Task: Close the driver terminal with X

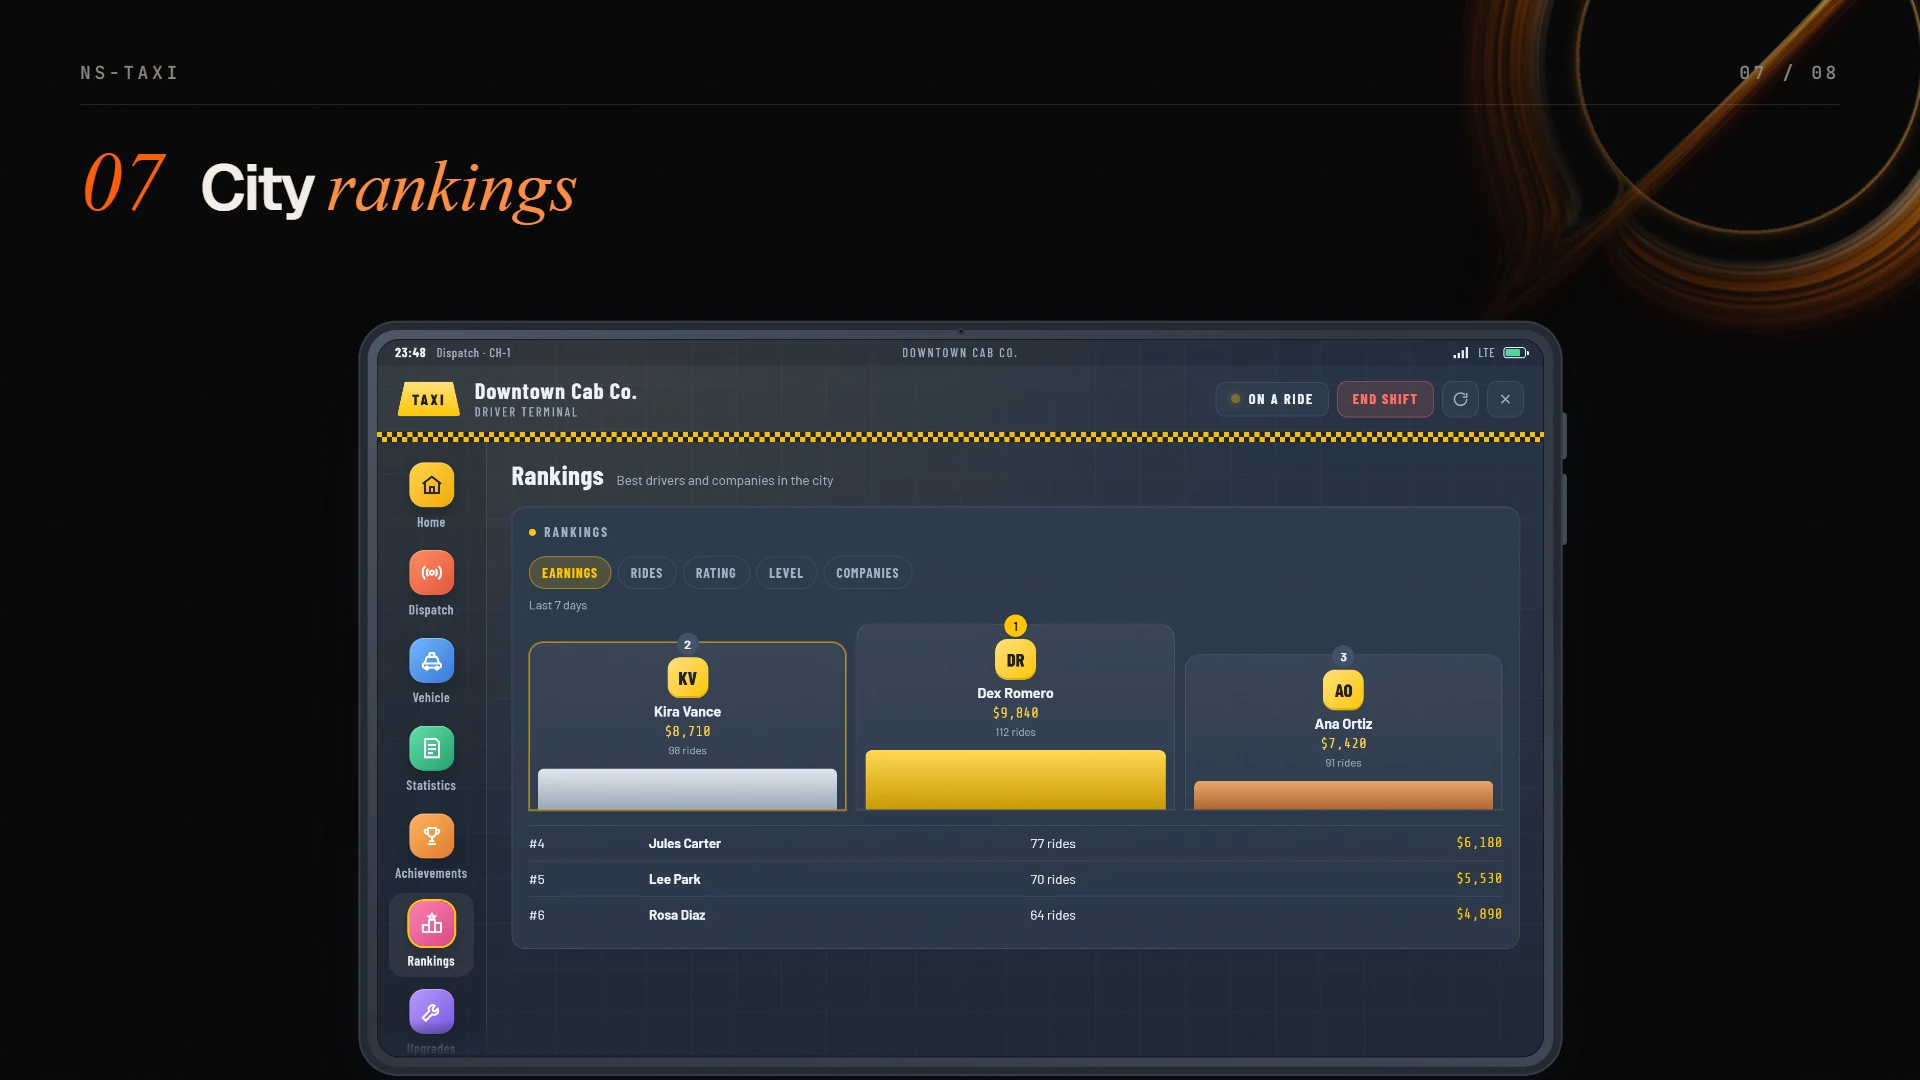Action: (1505, 399)
